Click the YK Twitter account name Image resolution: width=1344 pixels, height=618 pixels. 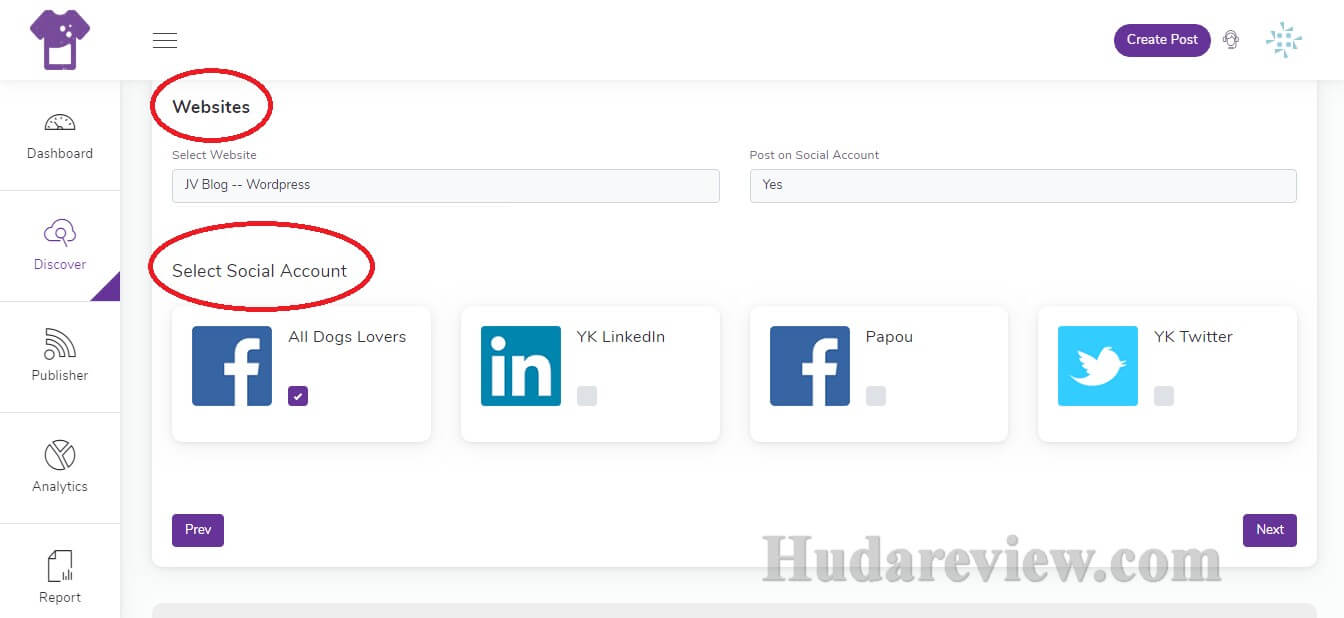point(1193,337)
